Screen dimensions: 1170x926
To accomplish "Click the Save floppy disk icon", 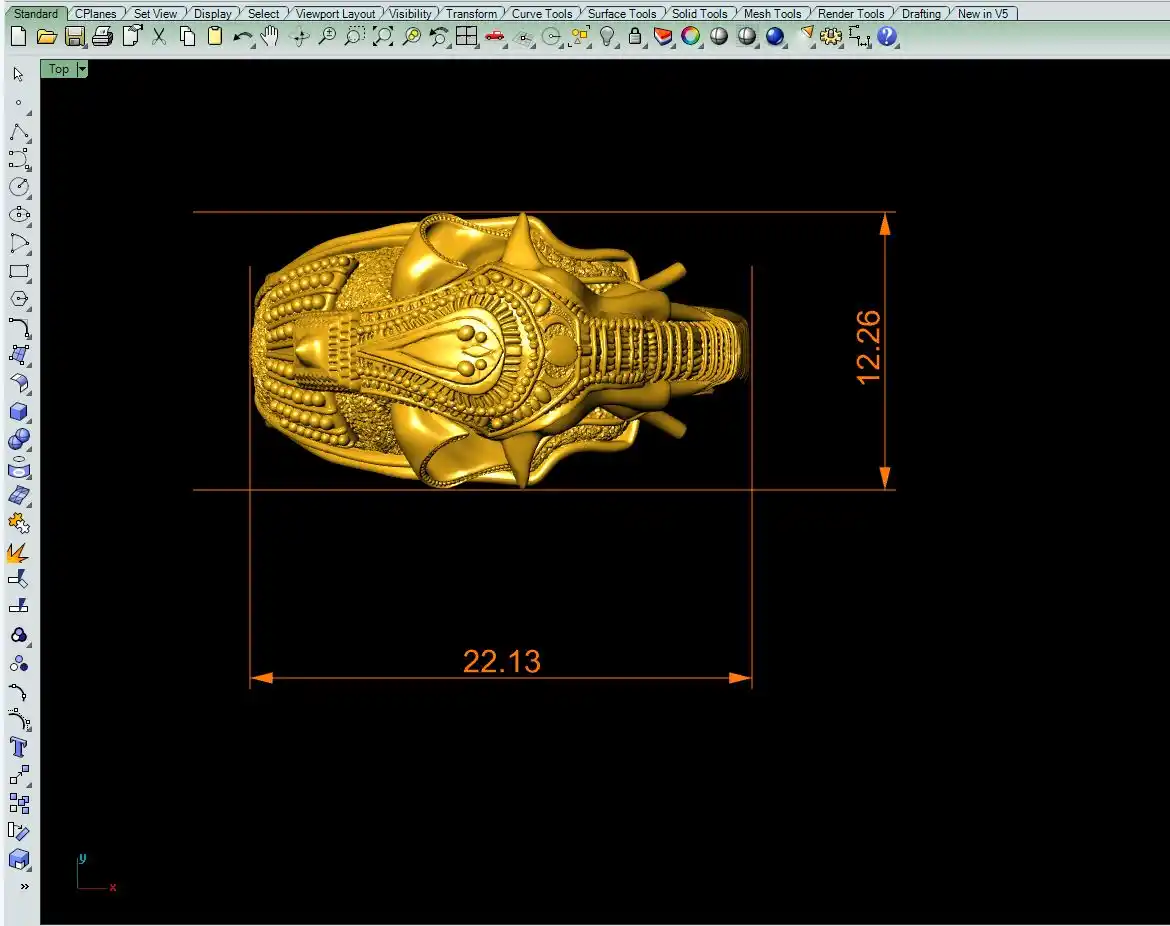I will coord(74,37).
